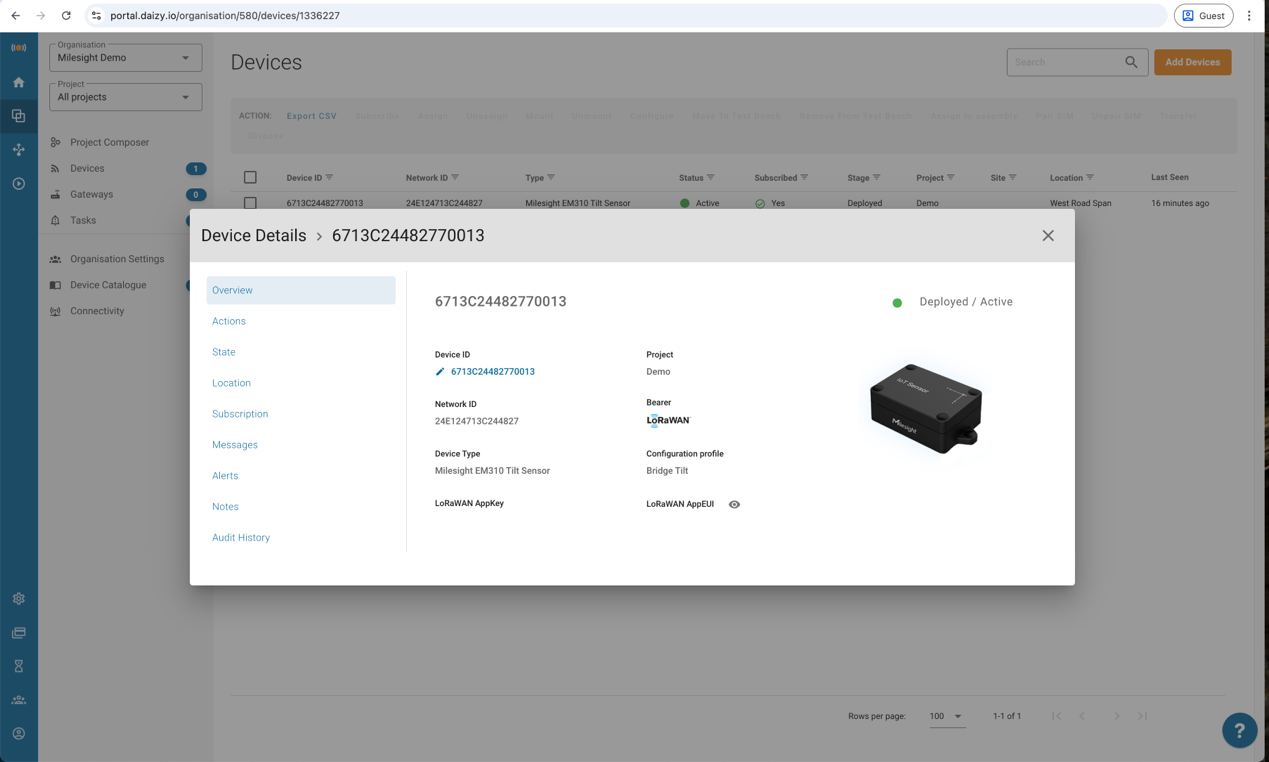1269x762 pixels.
Task: Click the browser address bar URL
Action: click(225, 16)
